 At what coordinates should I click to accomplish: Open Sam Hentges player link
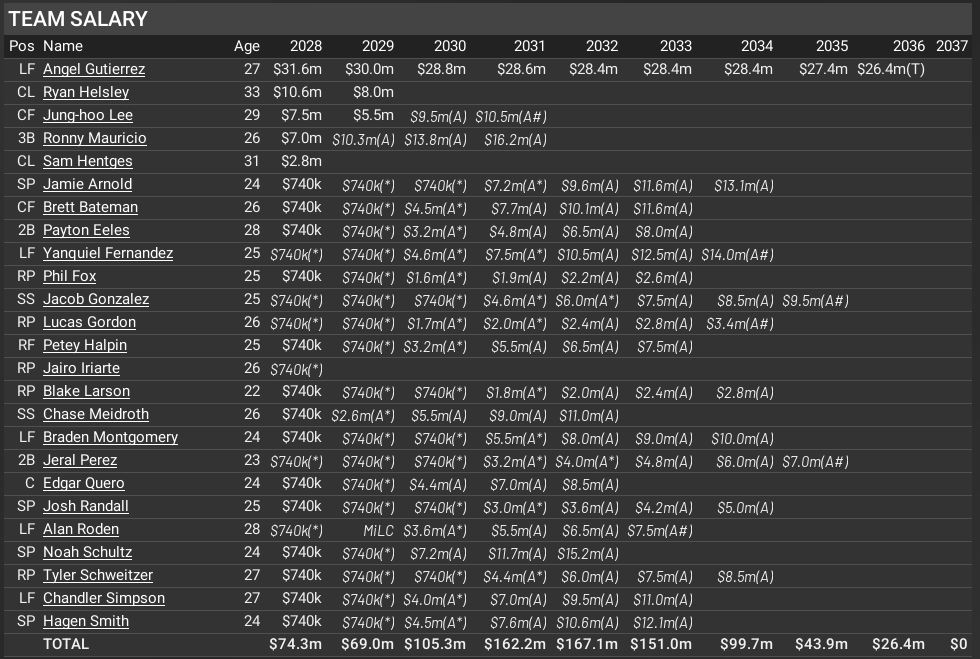coord(87,161)
